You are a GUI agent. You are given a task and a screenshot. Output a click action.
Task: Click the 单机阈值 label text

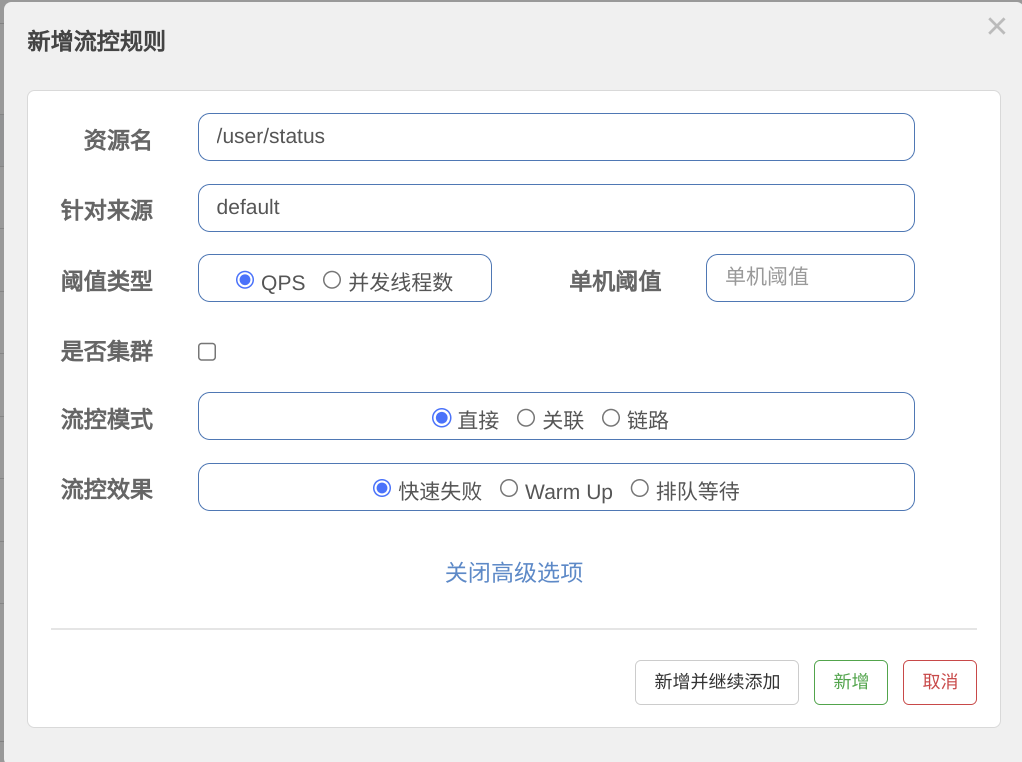(x=615, y=282)
